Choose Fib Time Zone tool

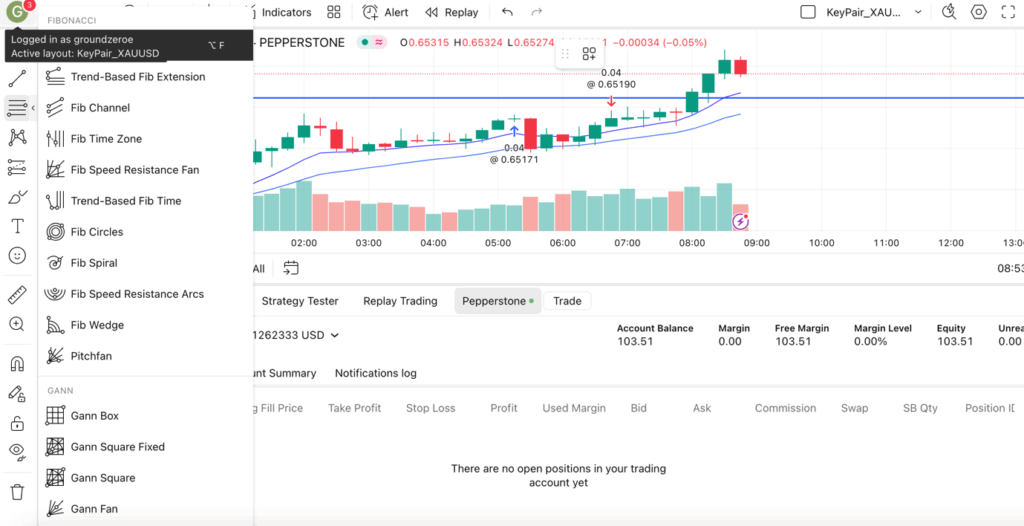(145, 139)
